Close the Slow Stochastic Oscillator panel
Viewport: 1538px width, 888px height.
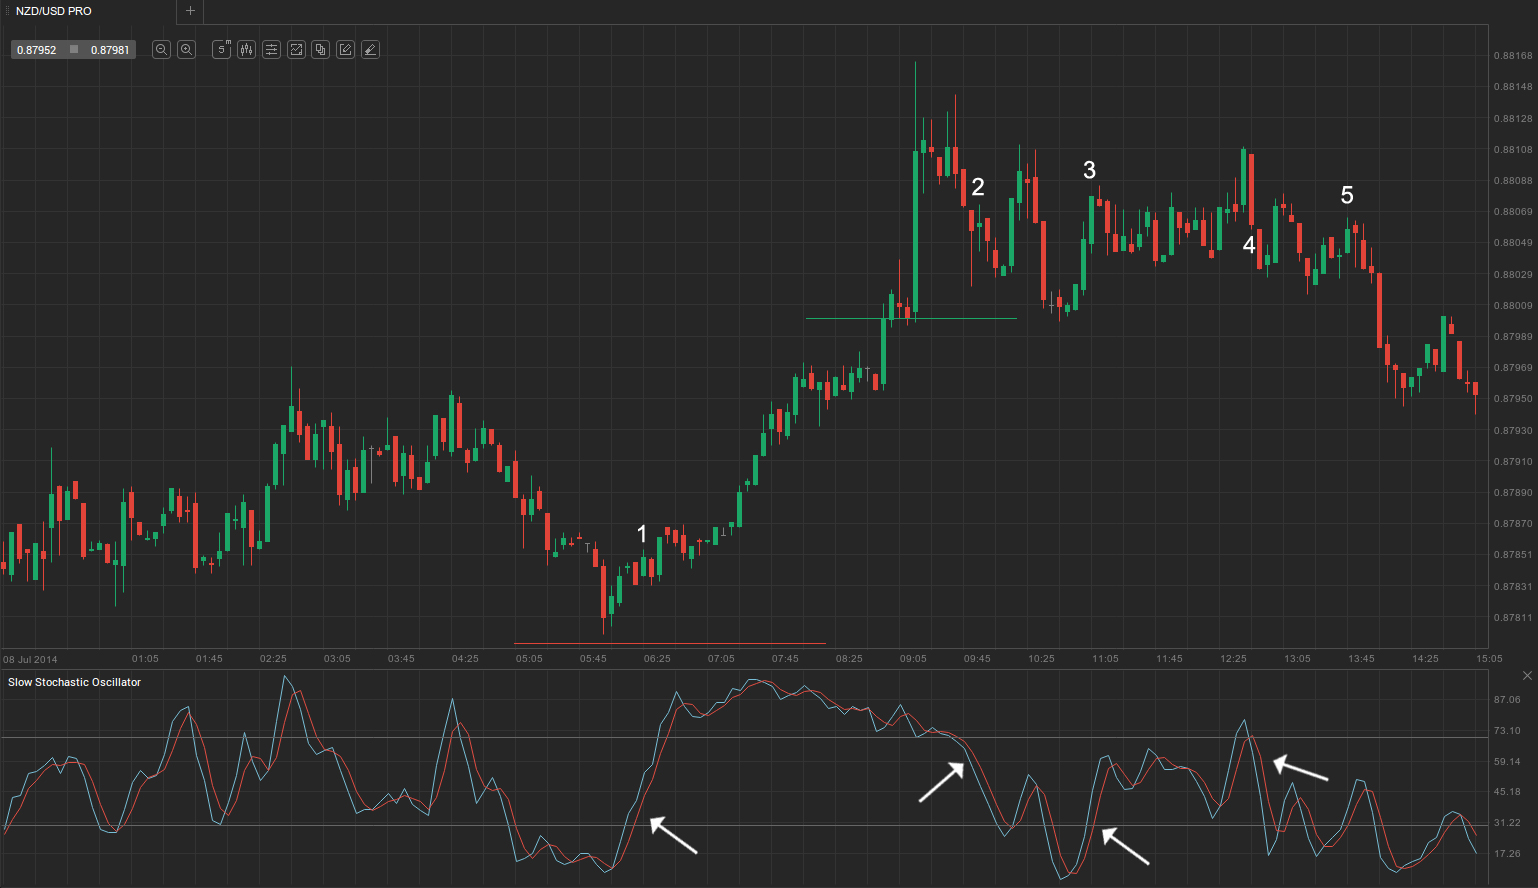pyautogui.click(x=1527, y=676)
